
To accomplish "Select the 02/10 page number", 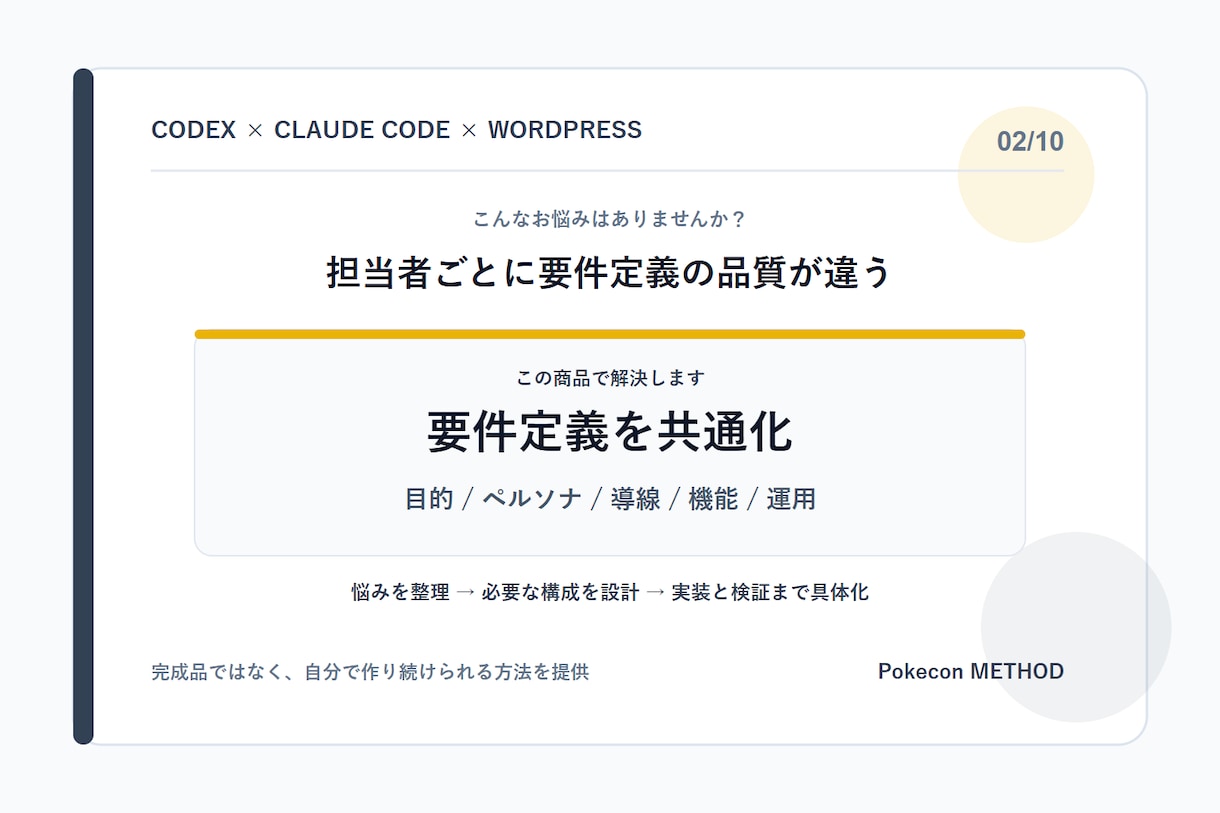I will coord(1030,142).
